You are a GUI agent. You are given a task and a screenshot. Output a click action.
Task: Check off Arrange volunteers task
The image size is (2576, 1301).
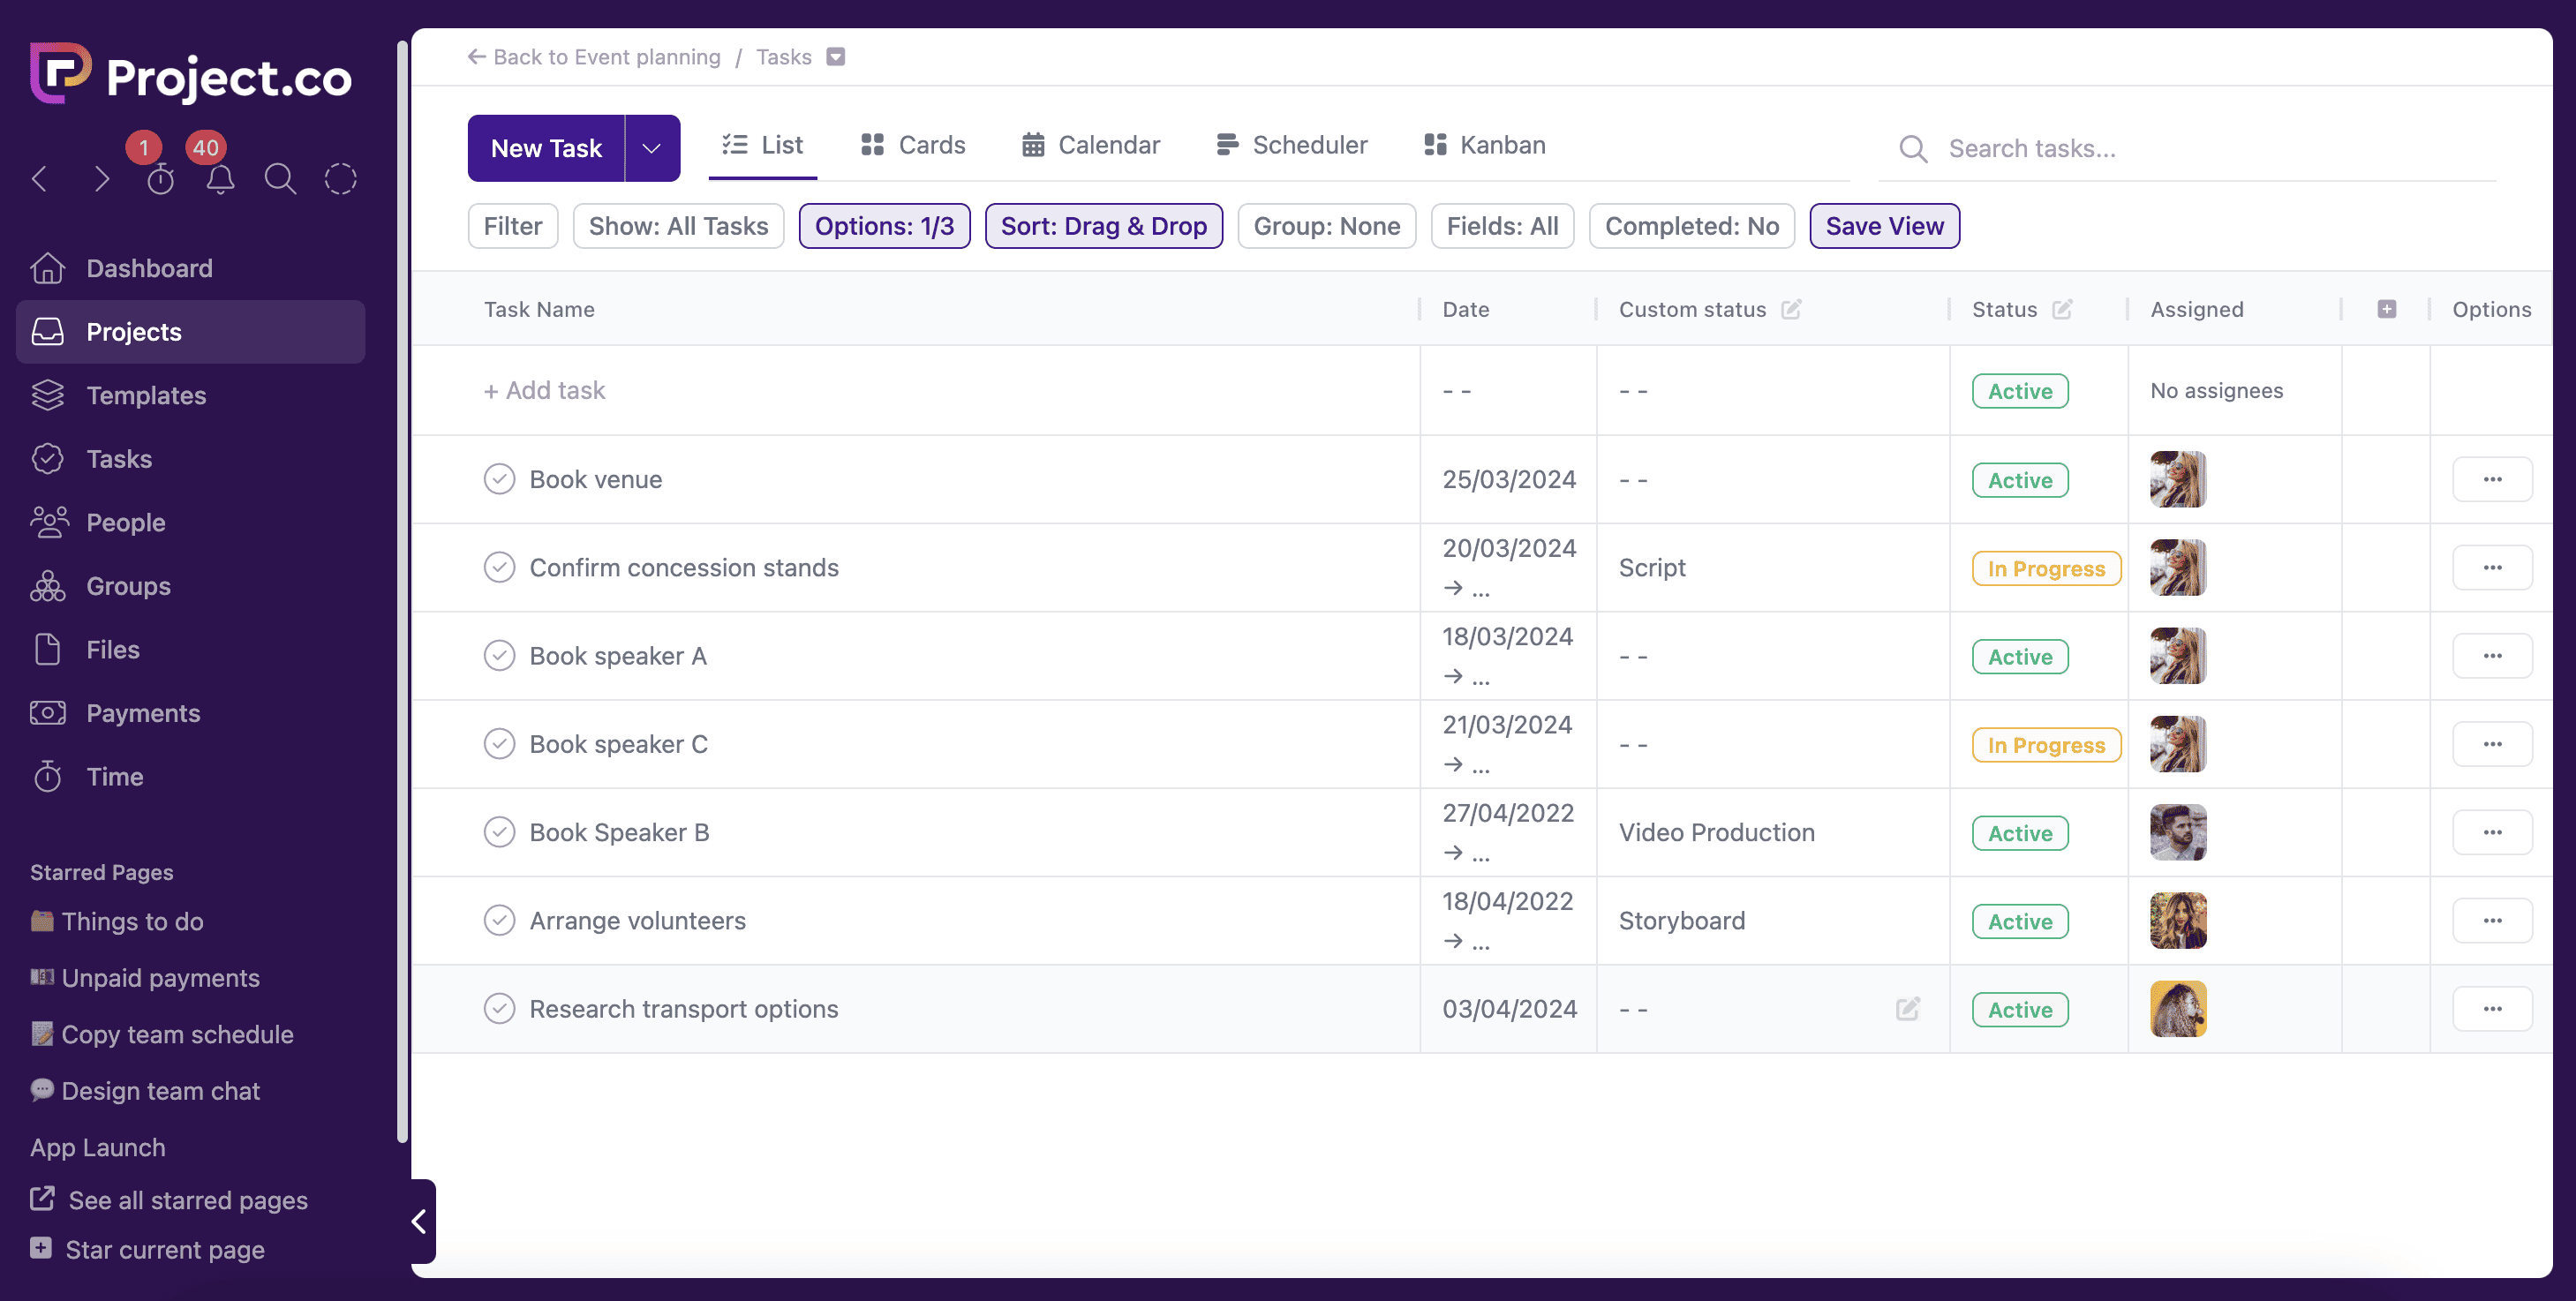(499, 920)
